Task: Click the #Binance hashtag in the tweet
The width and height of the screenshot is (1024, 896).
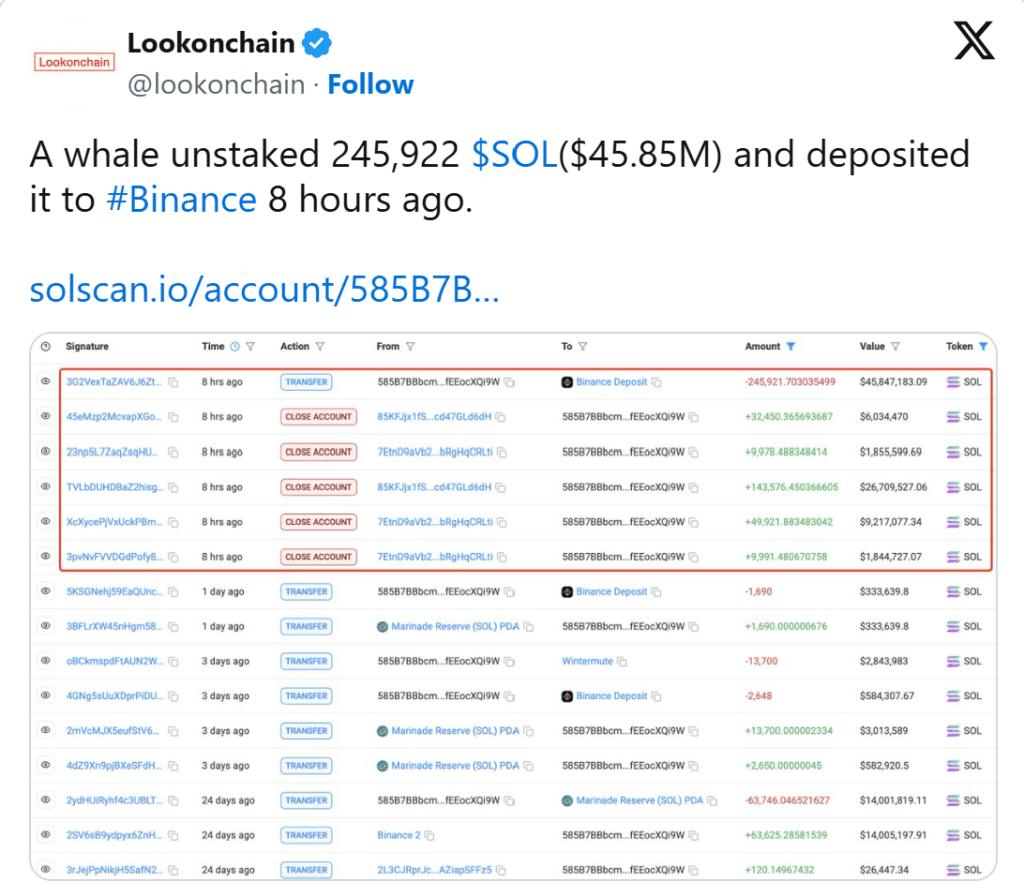Action: (181, 200)
